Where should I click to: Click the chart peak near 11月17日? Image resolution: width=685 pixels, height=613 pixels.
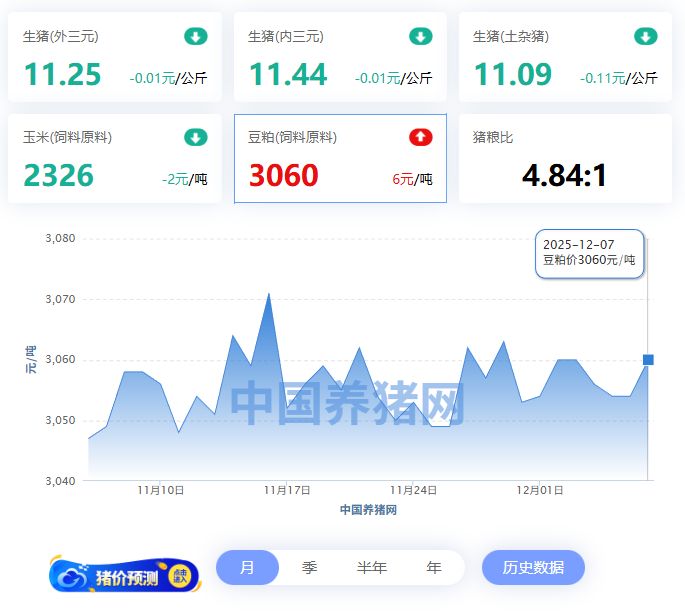(x=269, y=294)
